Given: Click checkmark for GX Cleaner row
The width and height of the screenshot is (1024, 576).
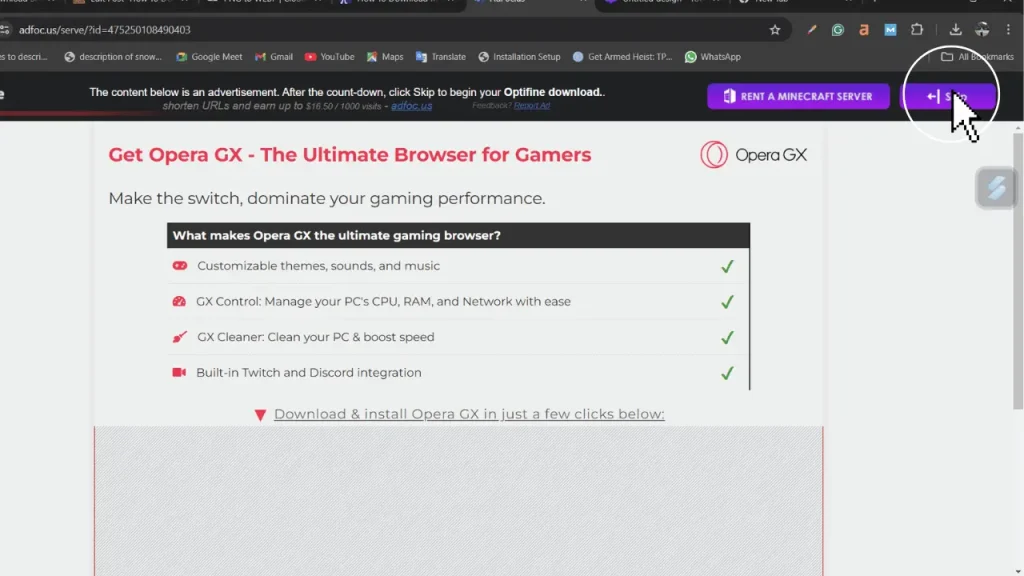Looking at the screenshot, I should point(727,338).
